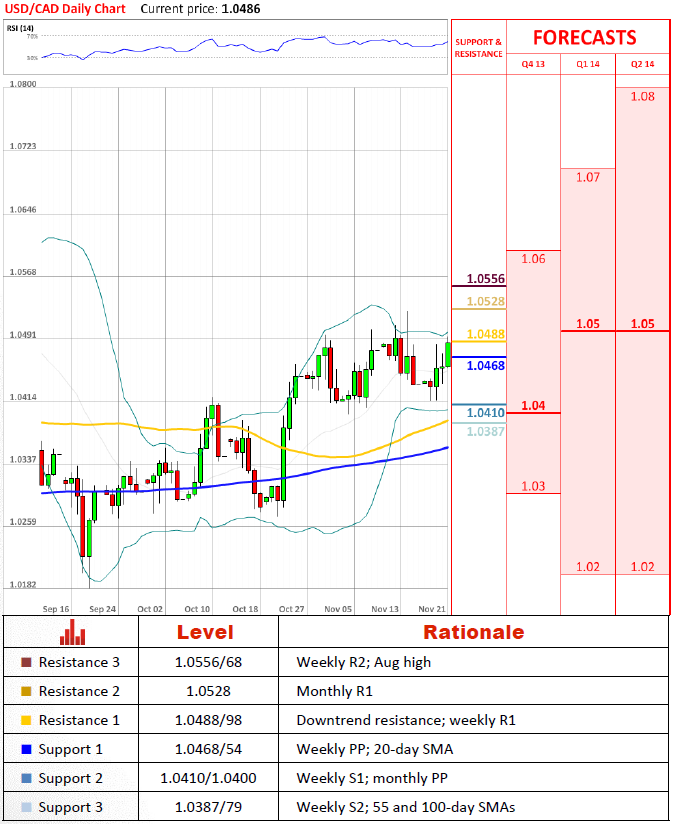674x824 pixels.
Task: Click the 1.08 forecast value in Q2 14
Action: [x=643, y=96]
